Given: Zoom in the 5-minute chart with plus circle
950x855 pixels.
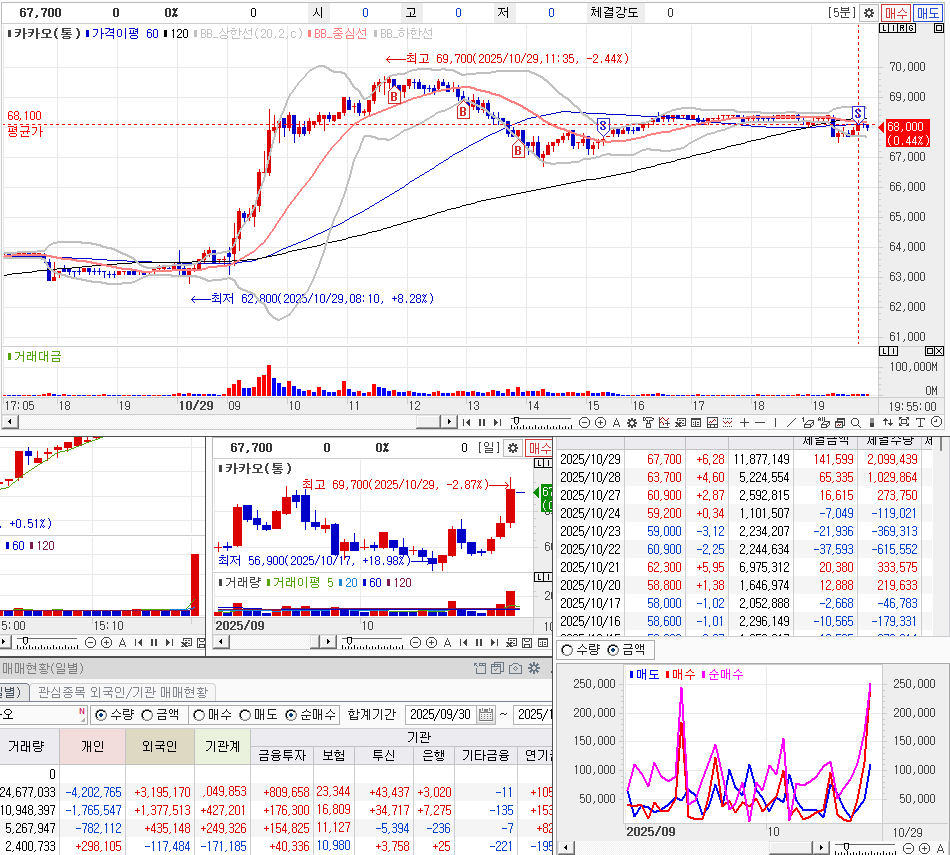Looking at the screenshot, I should pyautogui.click(x=600, y=422).
